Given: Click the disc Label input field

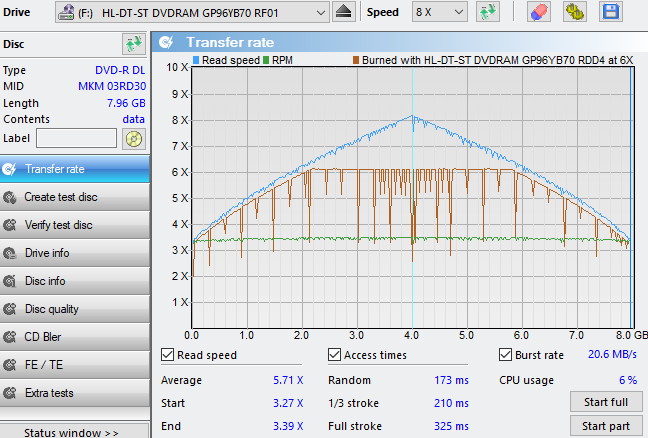Looking at the screenshot, I should (x=76, y=138).
